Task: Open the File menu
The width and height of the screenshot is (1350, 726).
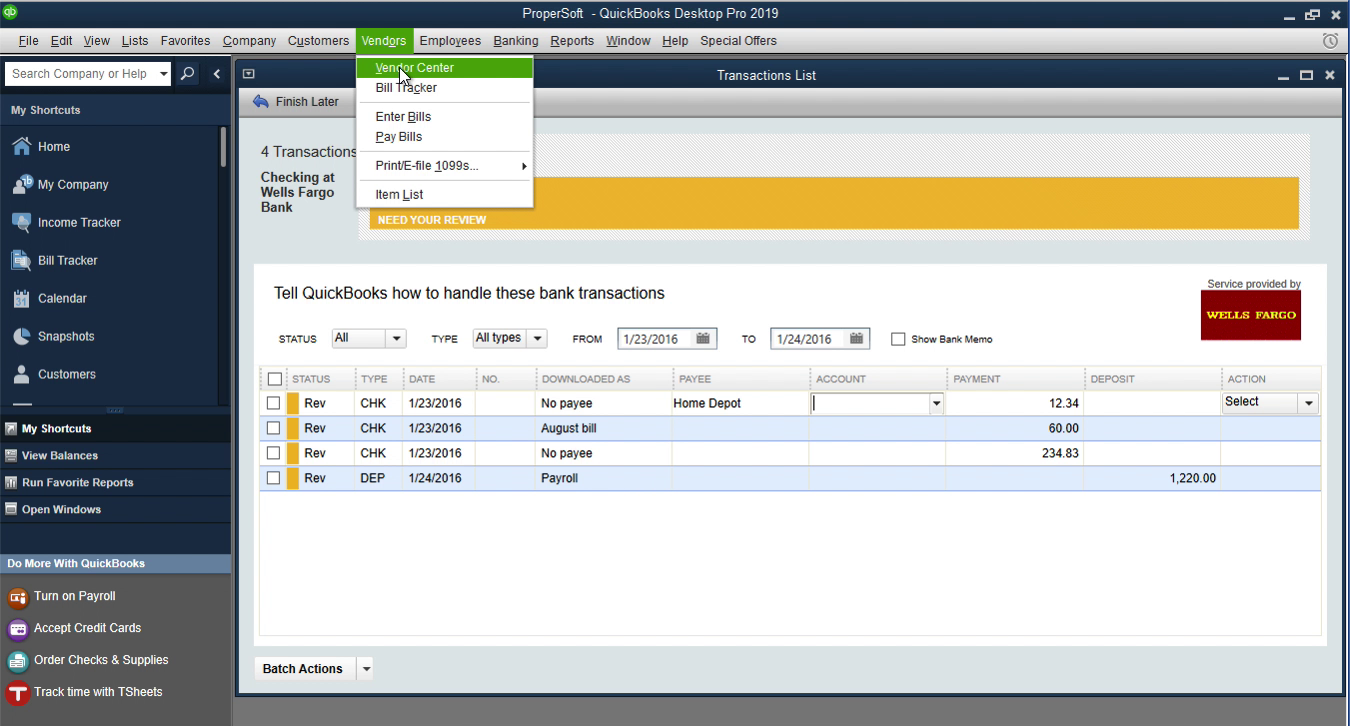Action: pos(28,41)
